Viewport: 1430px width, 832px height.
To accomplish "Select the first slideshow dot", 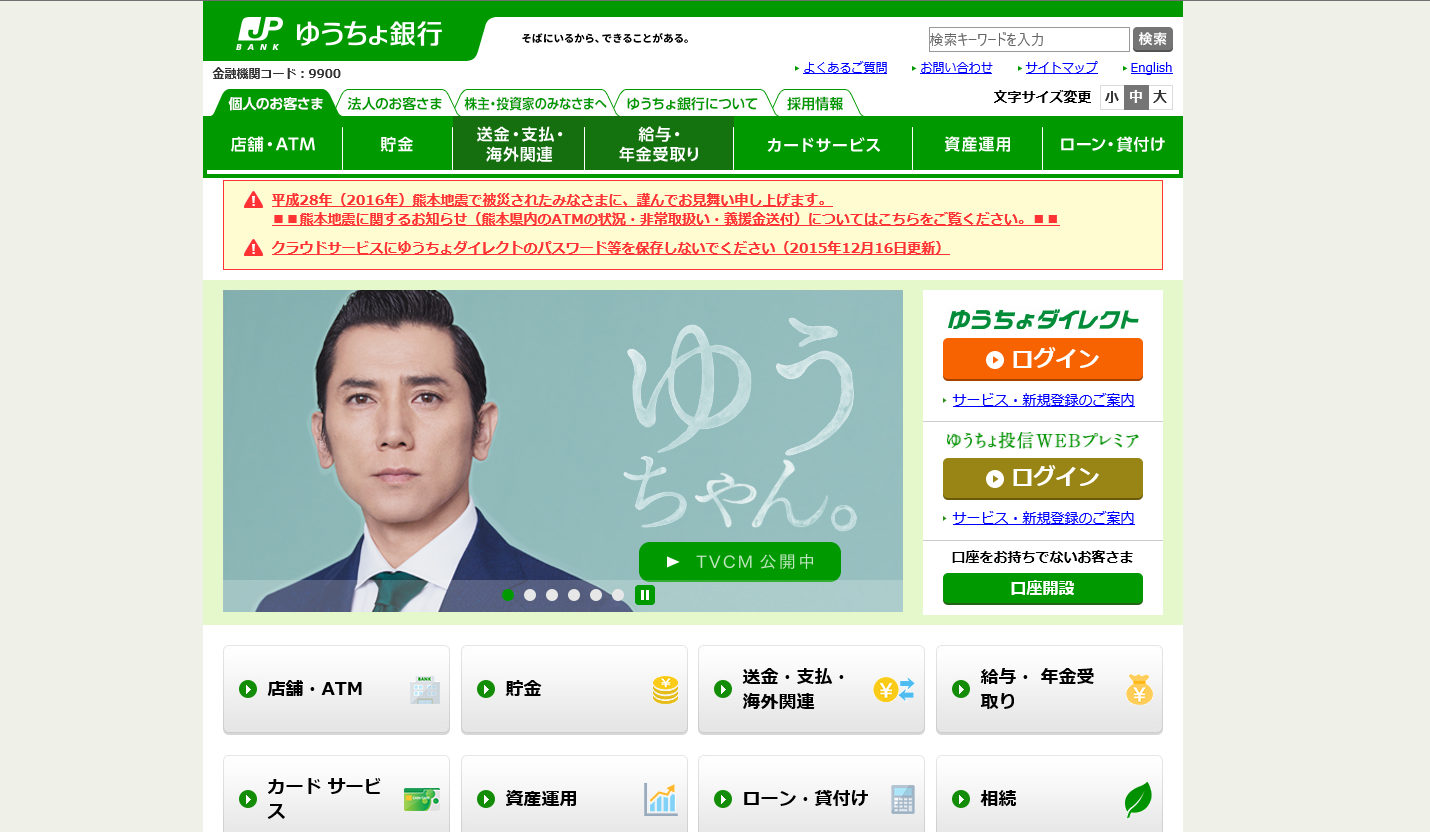I will 508,595.
